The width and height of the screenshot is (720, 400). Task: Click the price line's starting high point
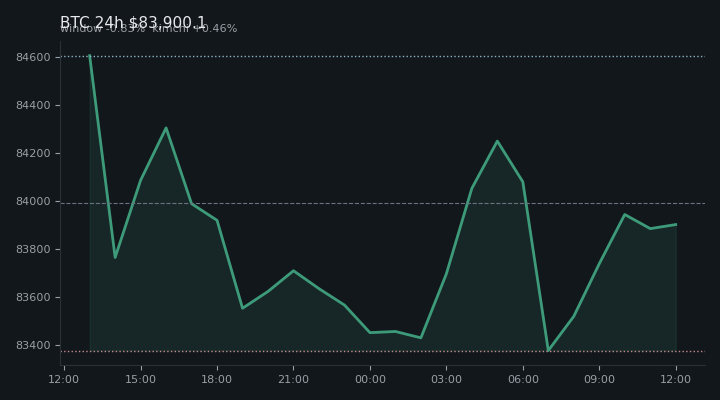(x=90, y=56)
